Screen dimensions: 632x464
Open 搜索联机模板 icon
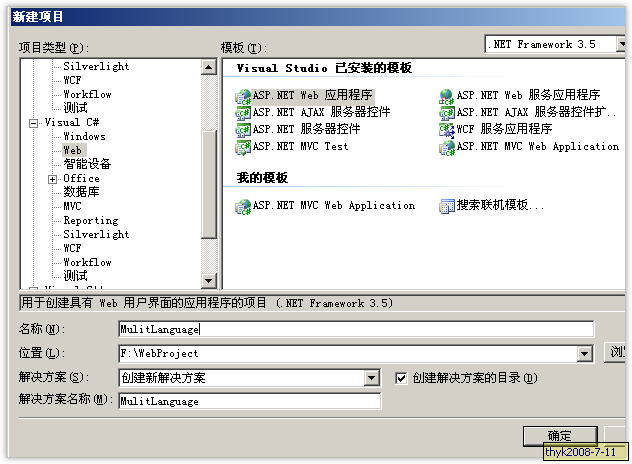(x=447, y=206)
